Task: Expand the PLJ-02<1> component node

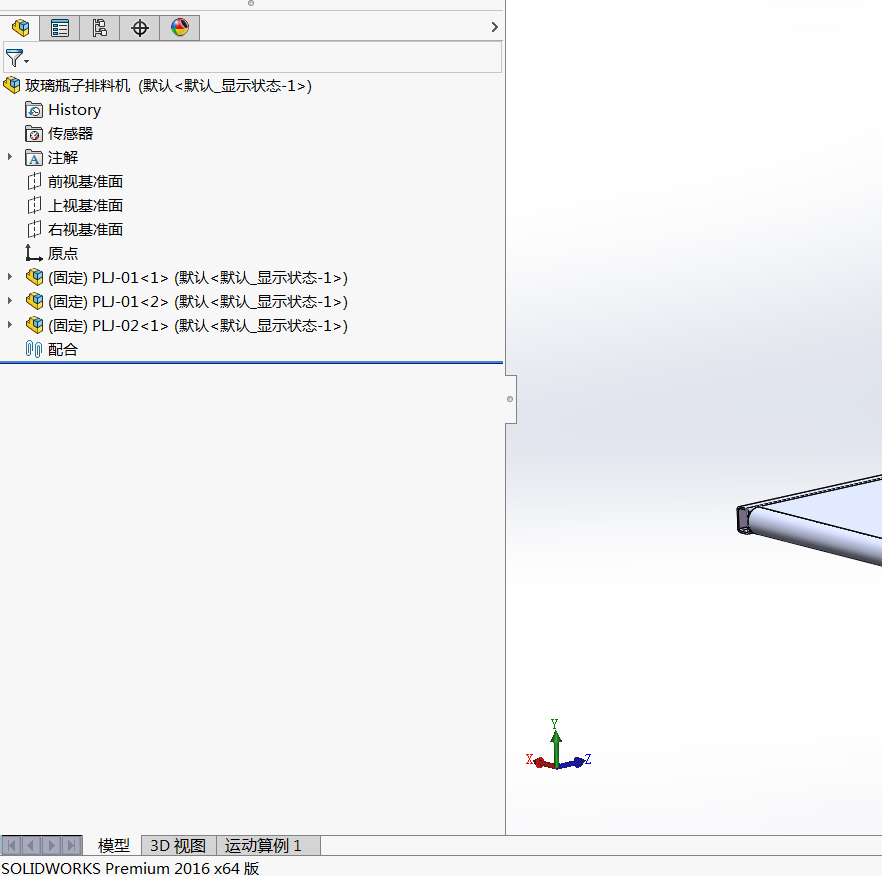Action: click(10, 325)
